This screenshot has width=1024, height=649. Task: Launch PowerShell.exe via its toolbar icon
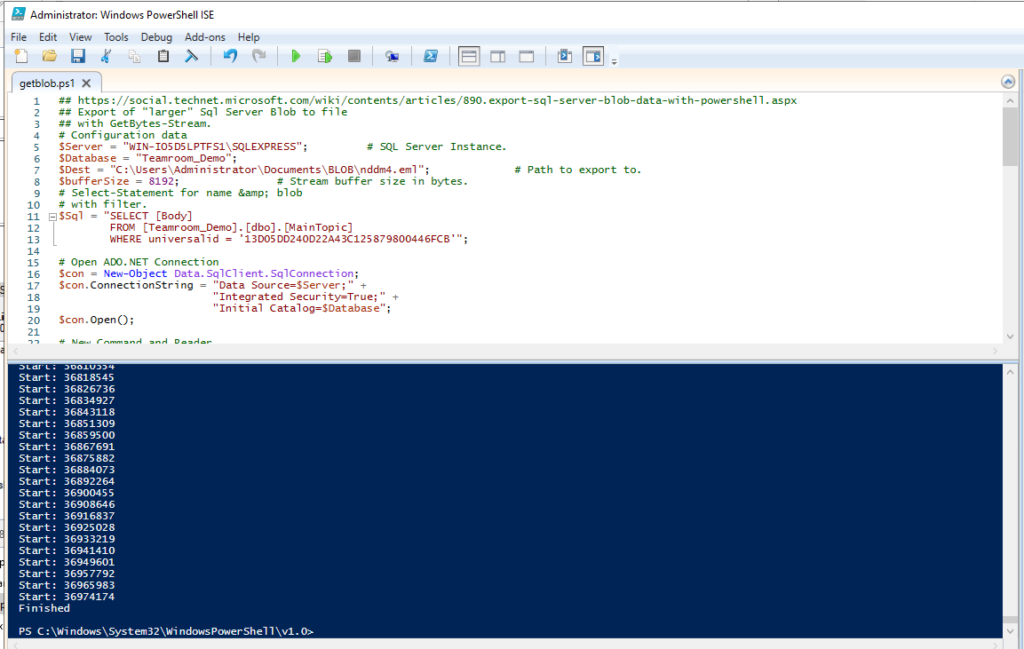pyautogui.click(x=430, y=55)
